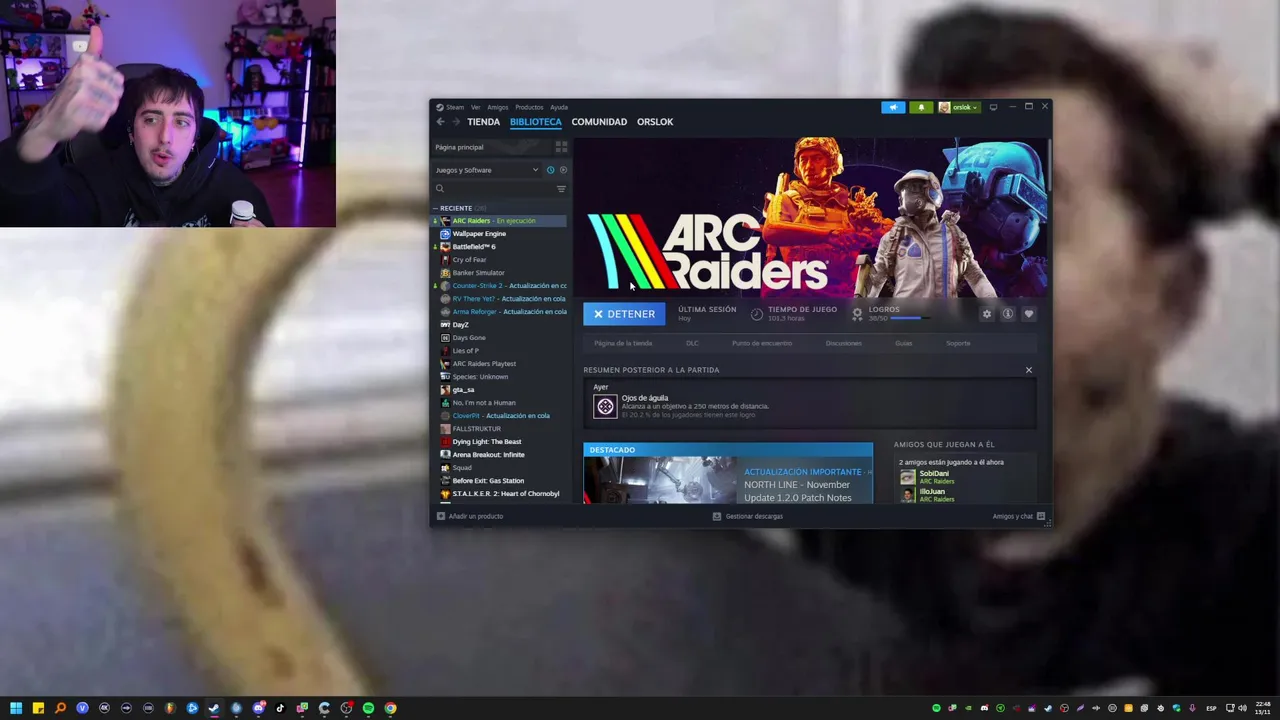Open the Juegos y Software filter dropdown
This screenshot has height=720, width=1280.
point(487,170)
